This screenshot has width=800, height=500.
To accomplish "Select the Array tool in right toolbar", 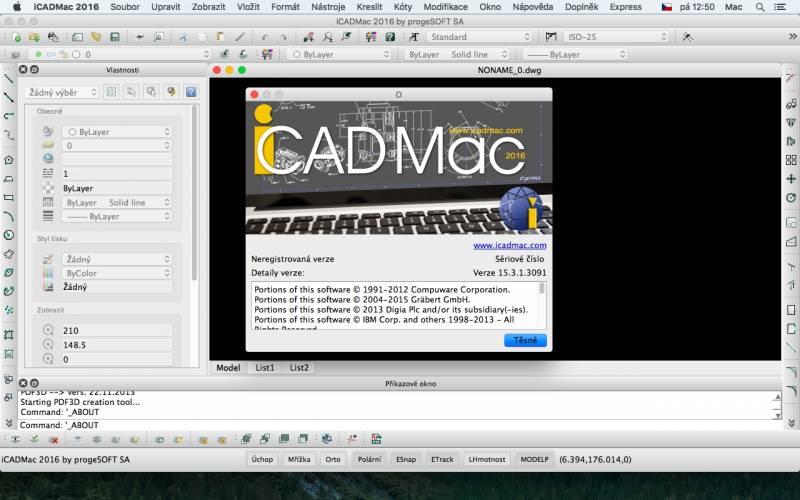I will click(791, 160).
